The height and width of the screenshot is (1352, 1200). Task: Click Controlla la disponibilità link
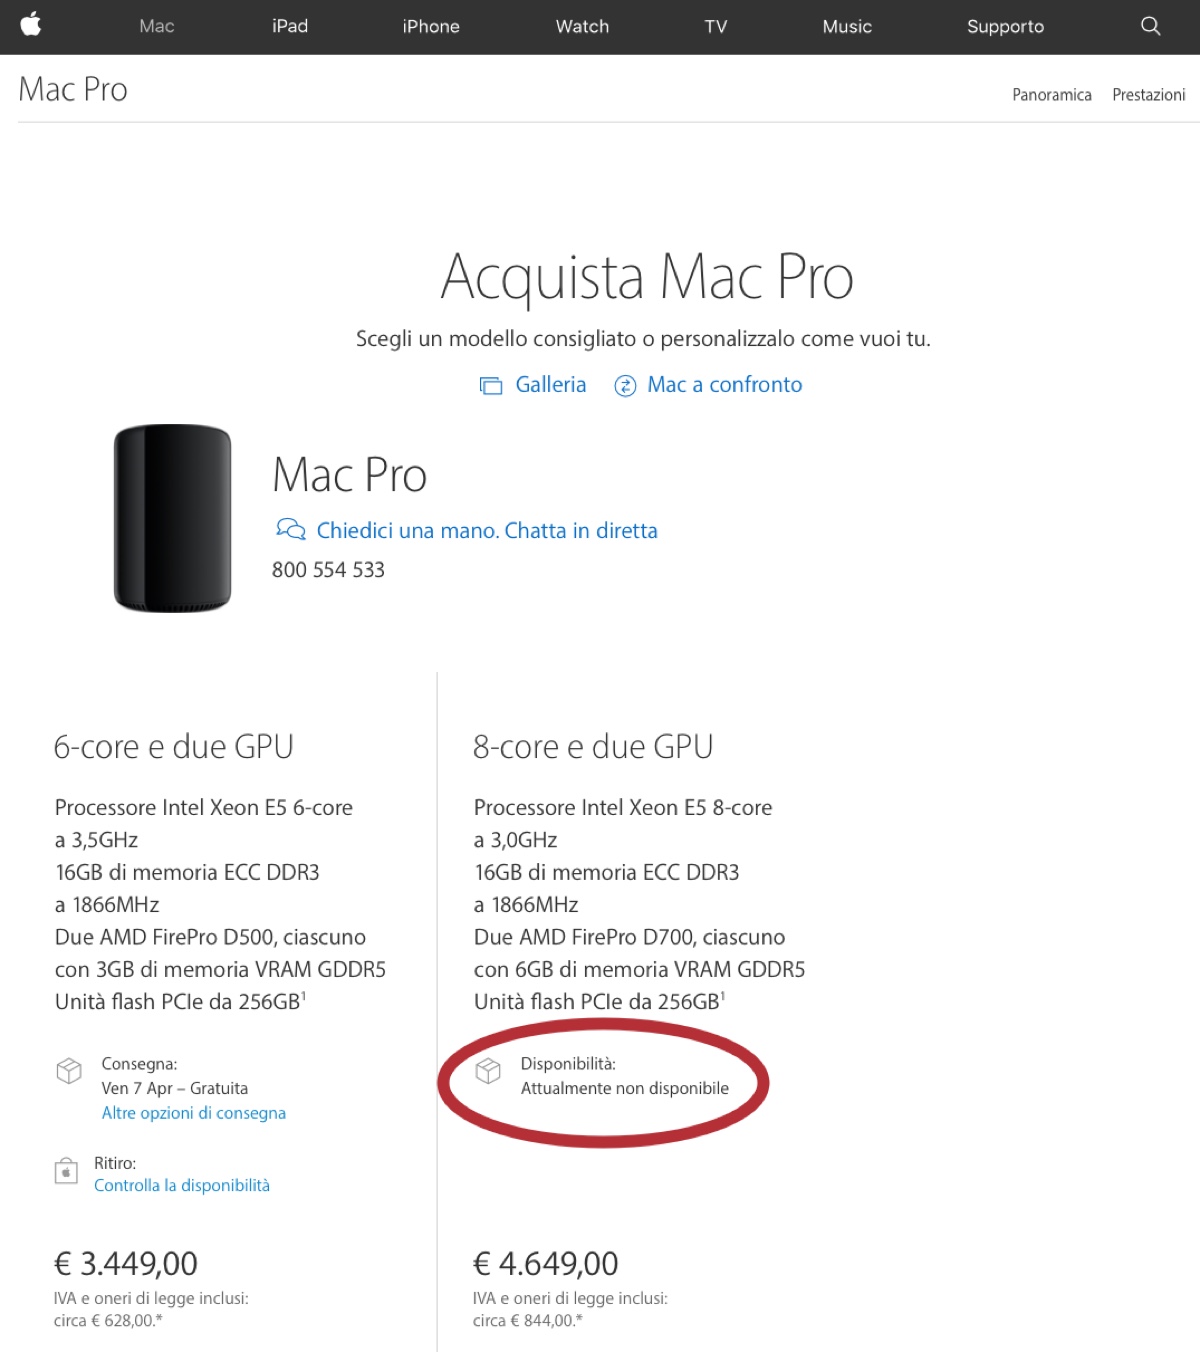click(x=182, y=1185)
